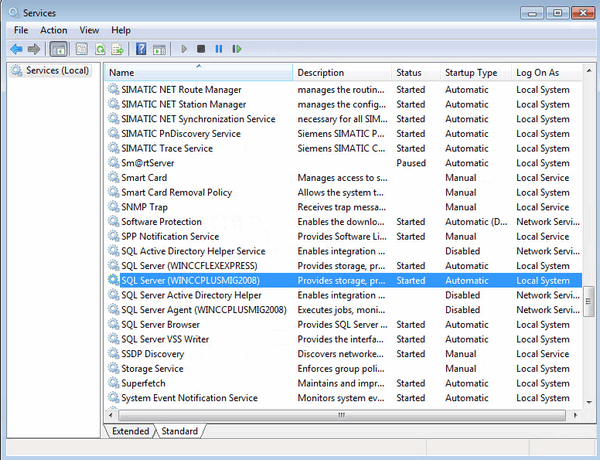600x460 pixels.
Task: Select SQL Active Directory Helper Service
Action: pos(343,251)
